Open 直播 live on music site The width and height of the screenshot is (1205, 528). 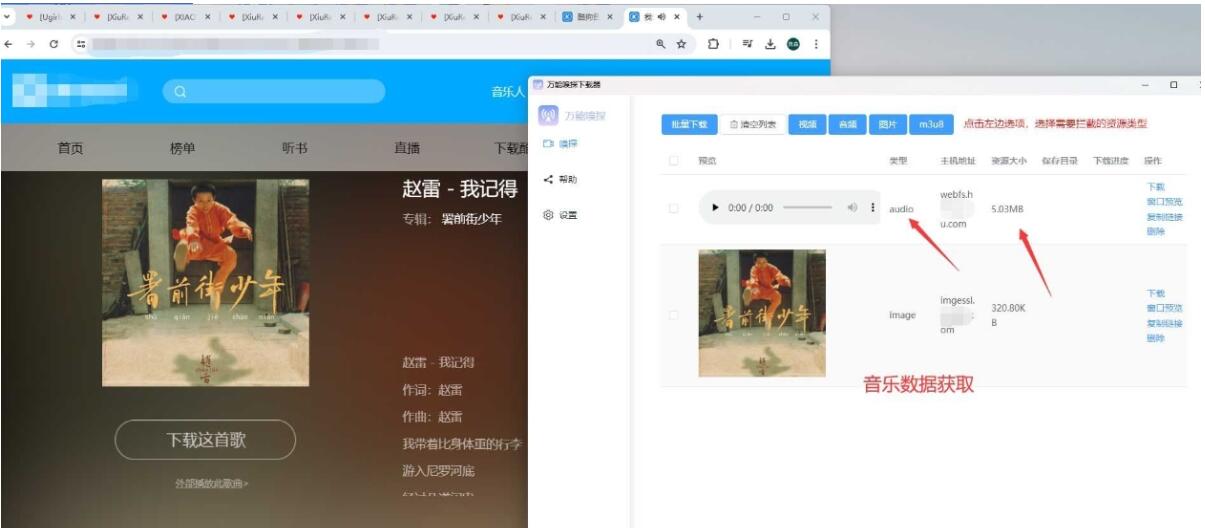[407, 148]
